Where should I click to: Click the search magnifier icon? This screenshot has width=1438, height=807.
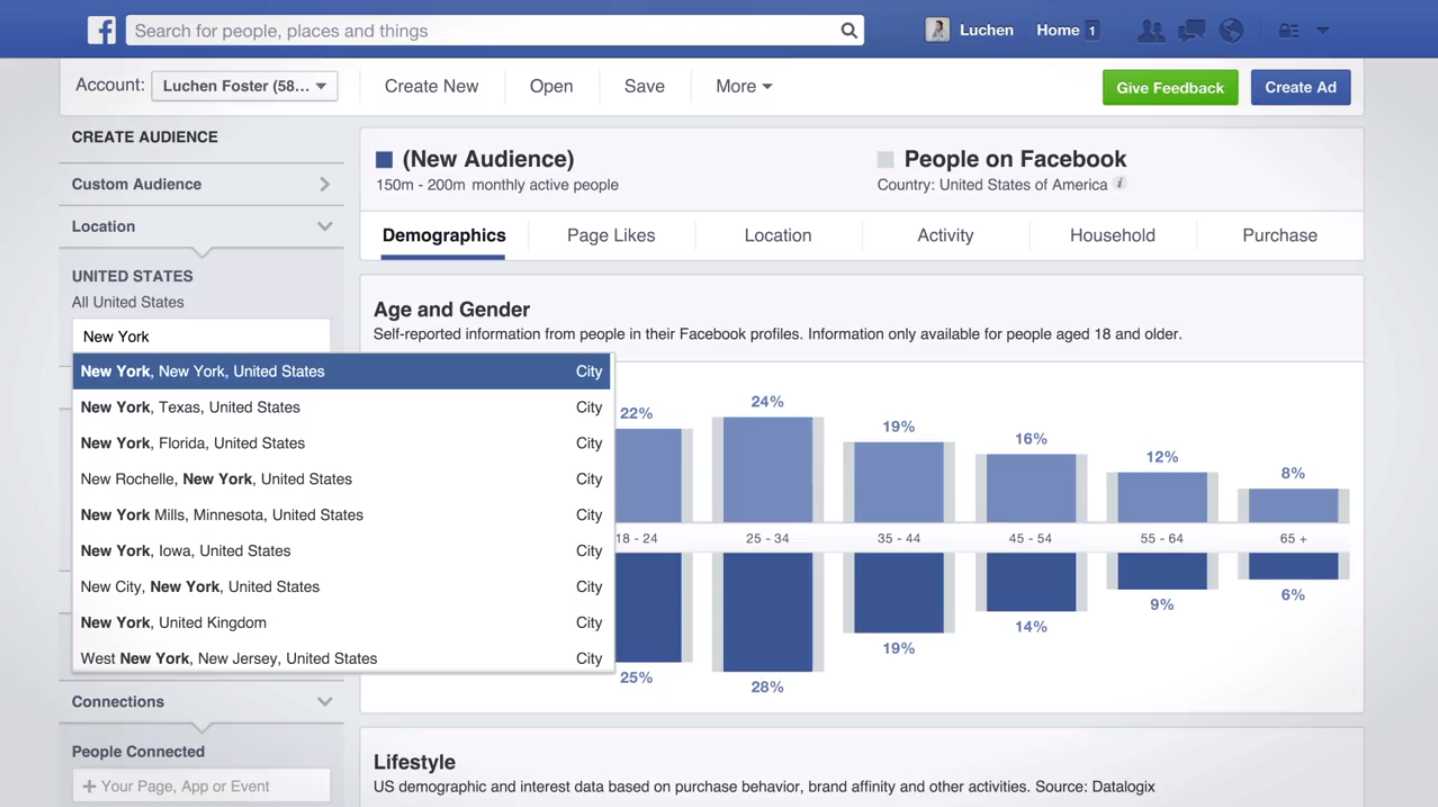[849, 31]
